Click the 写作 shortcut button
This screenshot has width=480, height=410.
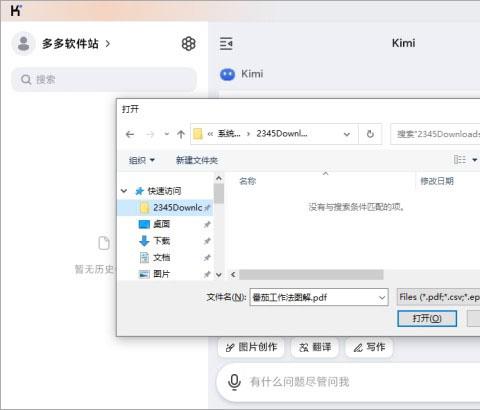pos(369,347)
